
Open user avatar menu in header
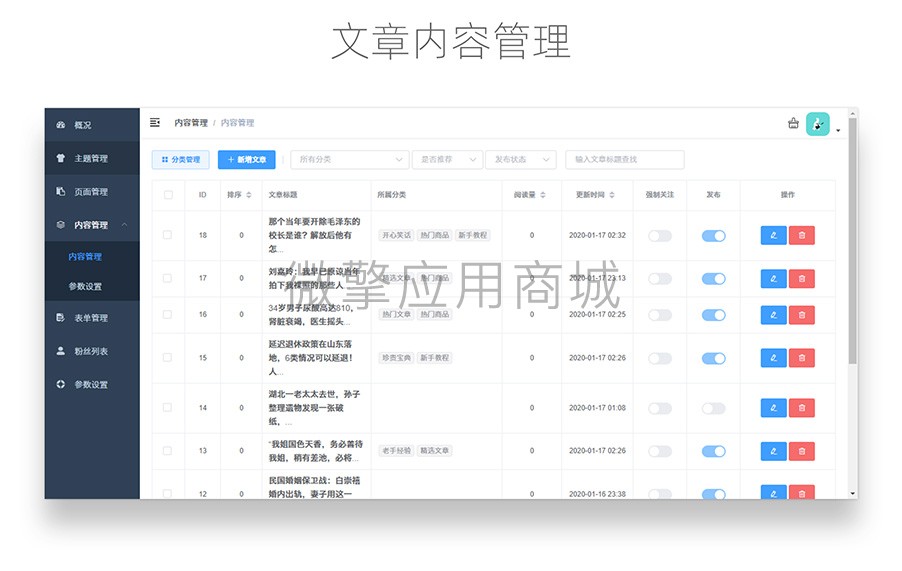818,124
